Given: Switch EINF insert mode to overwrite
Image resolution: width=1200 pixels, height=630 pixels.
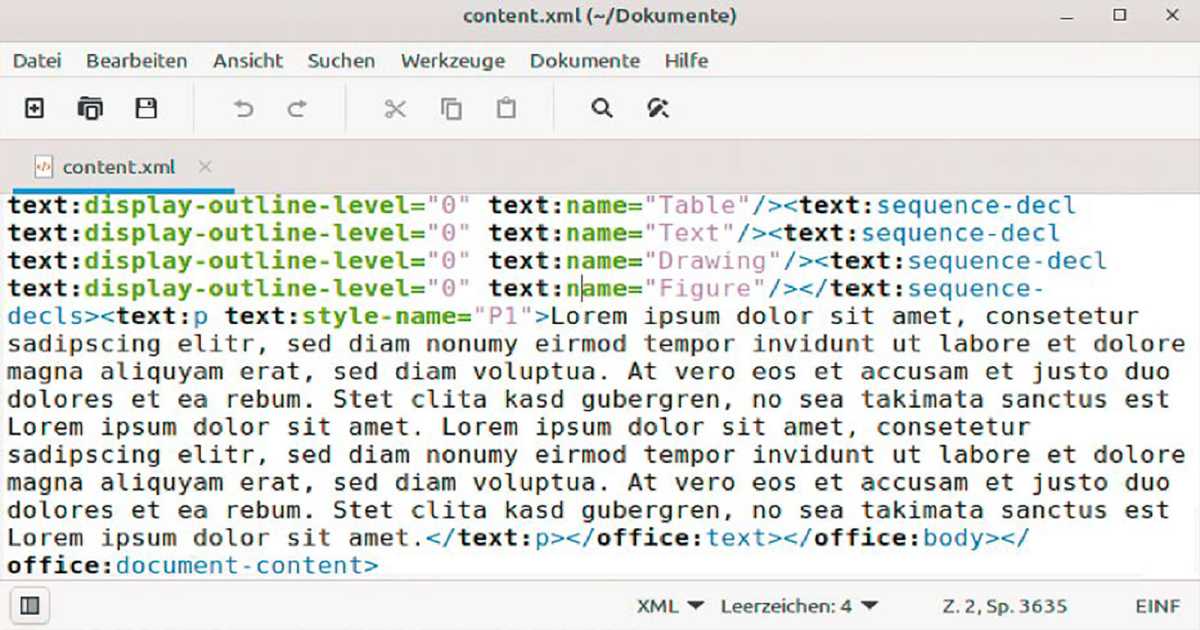Looking at the screenshot, I should [x=1156, y=606].
